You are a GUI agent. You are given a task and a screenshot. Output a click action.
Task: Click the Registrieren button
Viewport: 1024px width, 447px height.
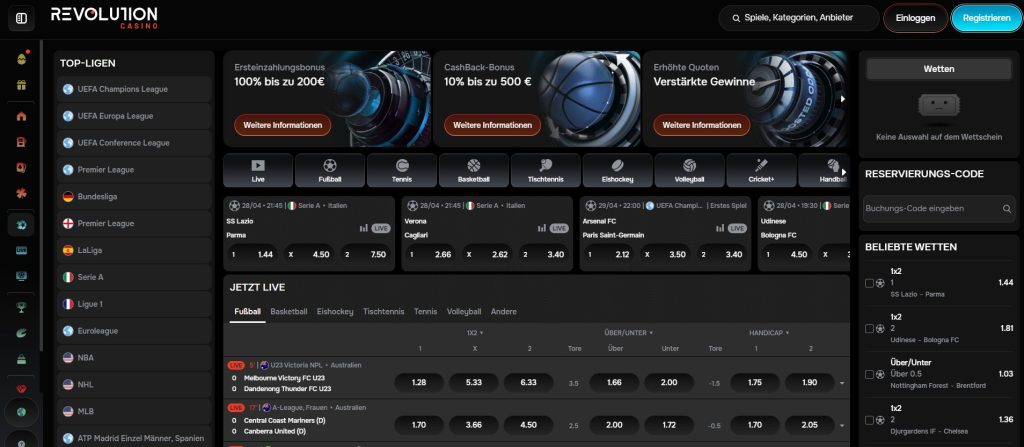tap(986, 18)
